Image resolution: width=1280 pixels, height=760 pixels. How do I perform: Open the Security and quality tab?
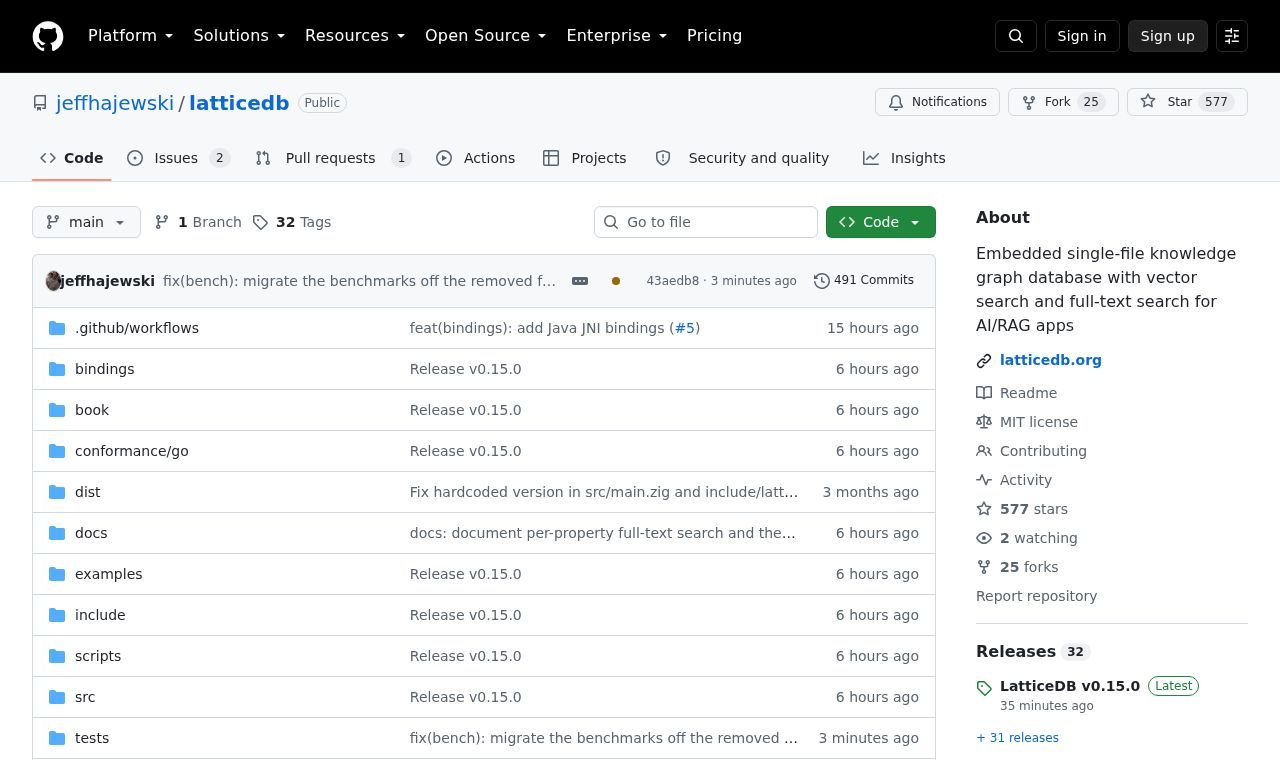point(742,158)
